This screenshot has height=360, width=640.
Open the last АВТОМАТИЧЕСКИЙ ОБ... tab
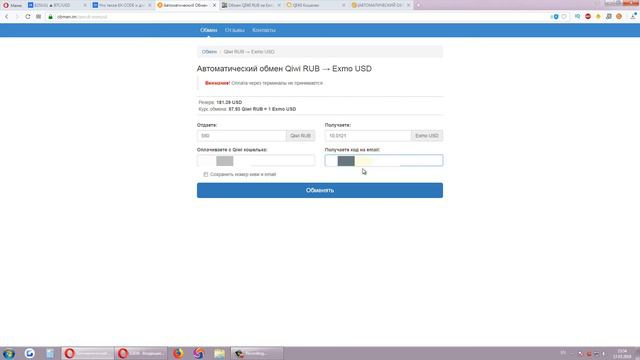pyautogui.click(x=380, y=5)
